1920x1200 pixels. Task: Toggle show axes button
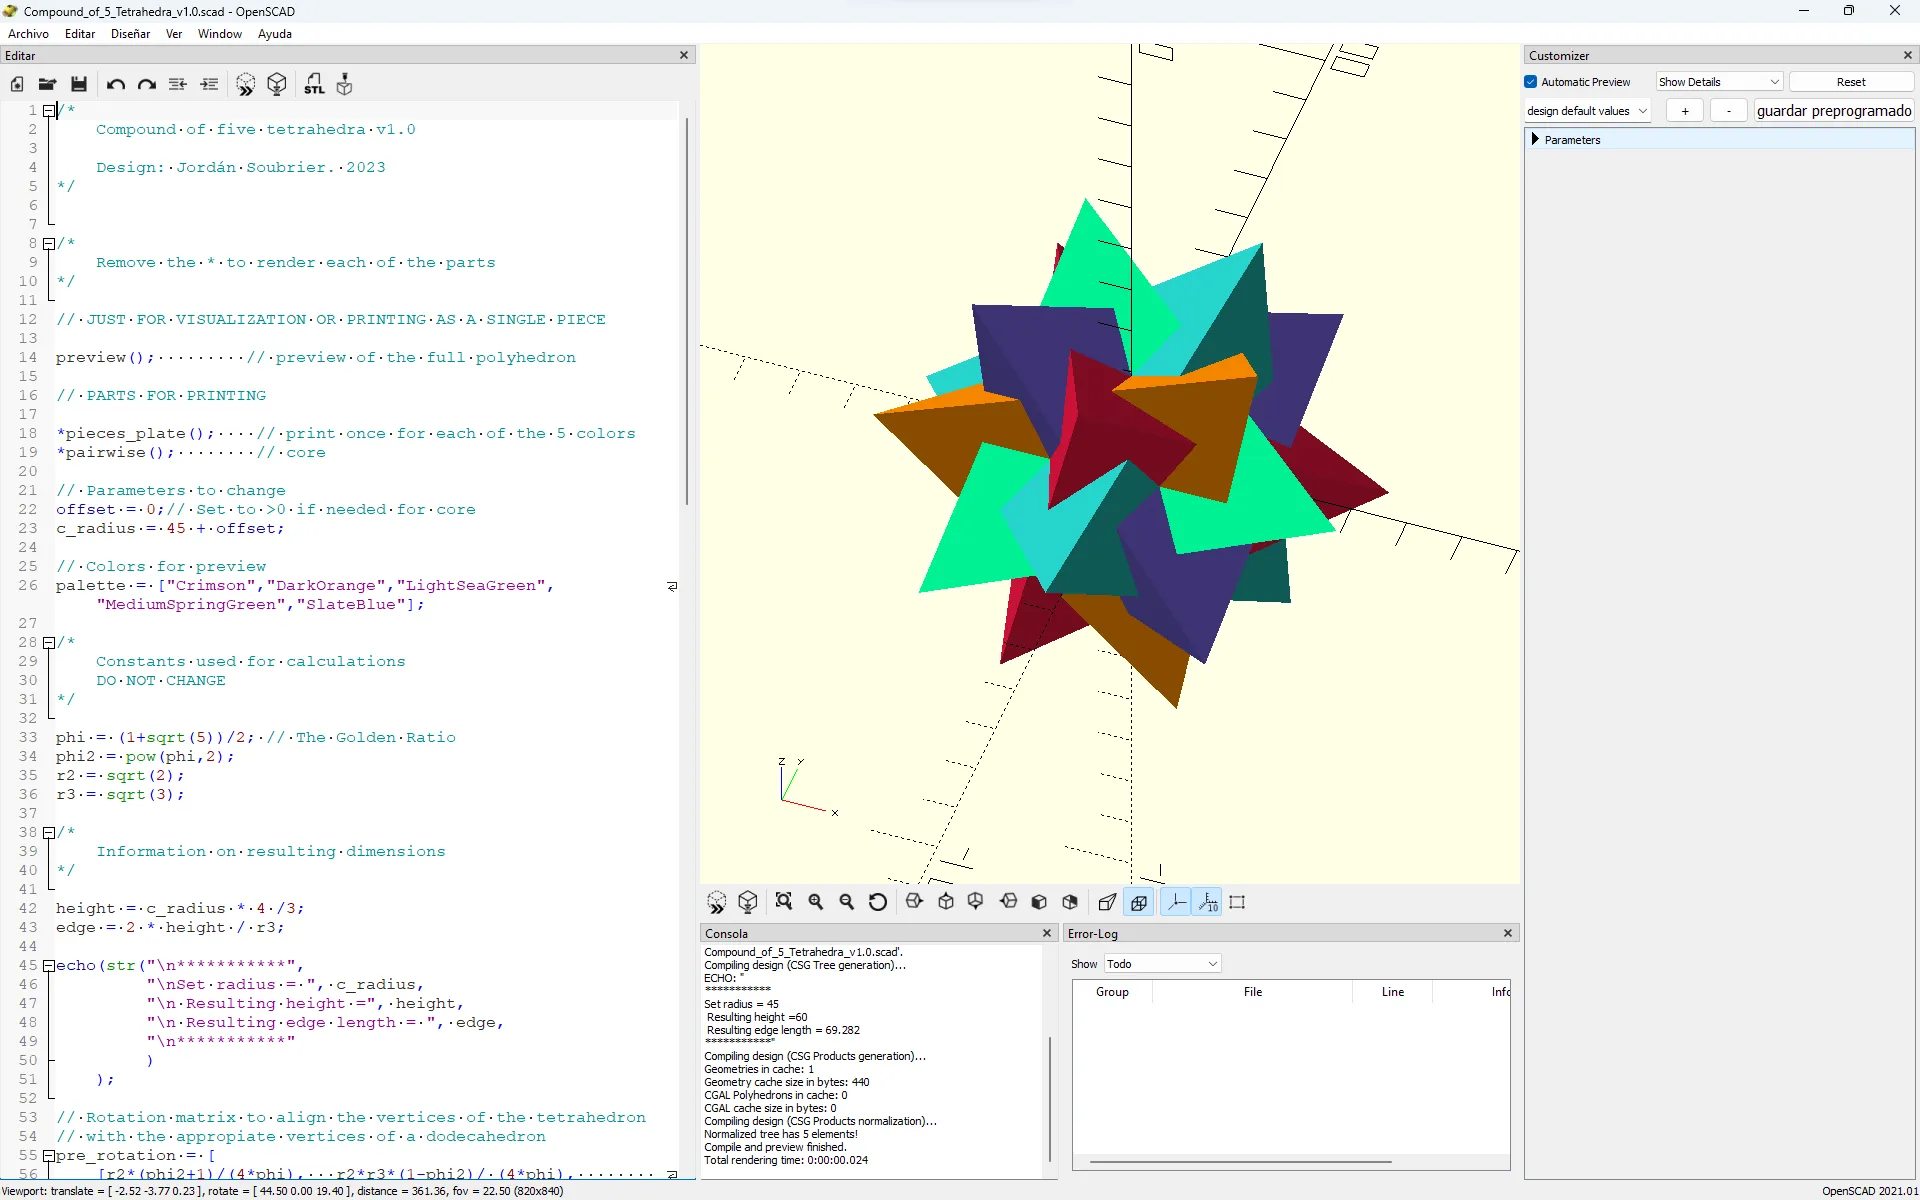pyautogui.click(x=1177, y=902)
